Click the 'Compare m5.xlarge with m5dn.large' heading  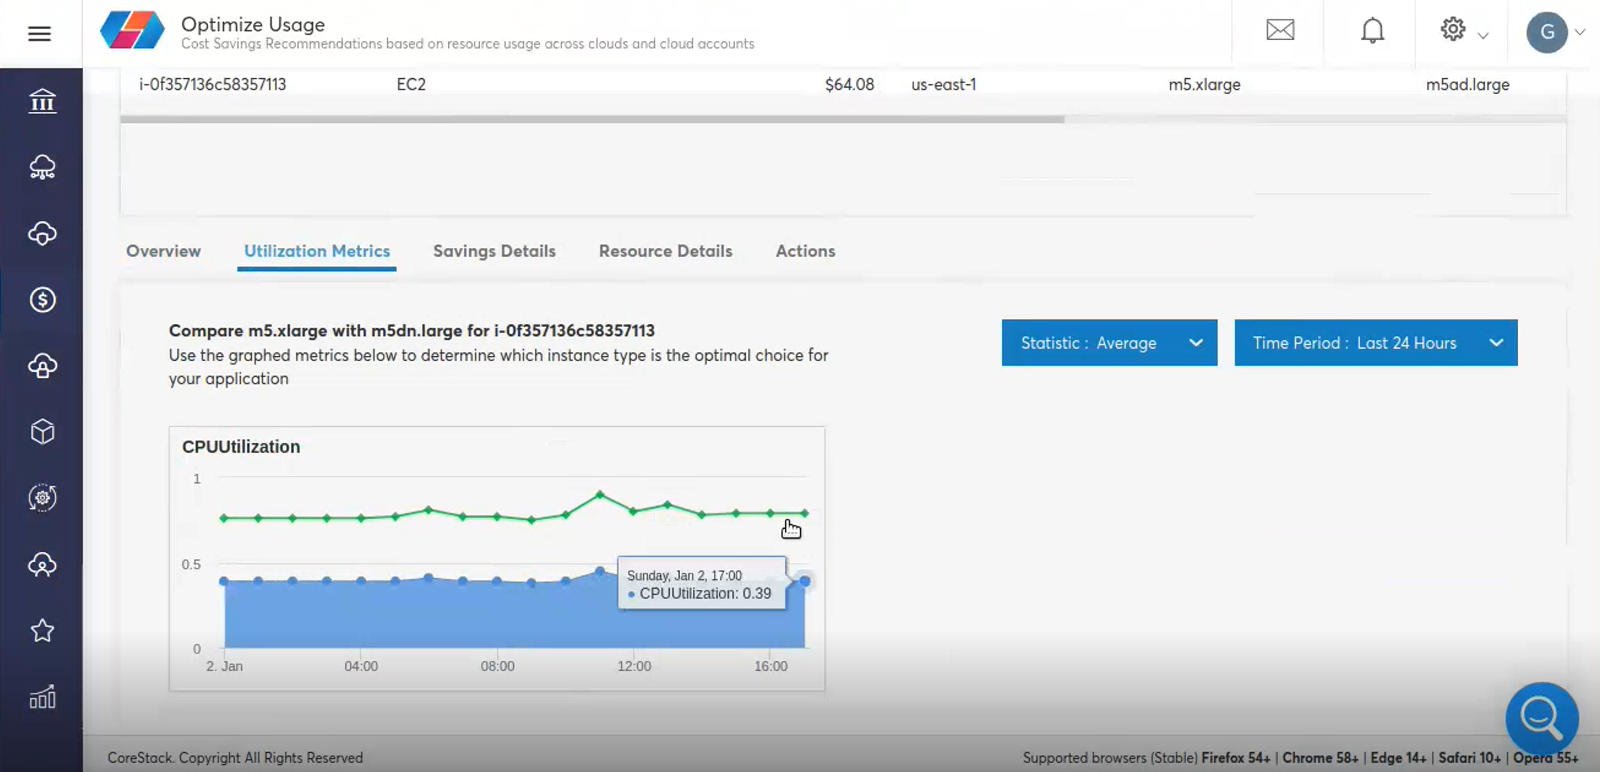point(412,331)
